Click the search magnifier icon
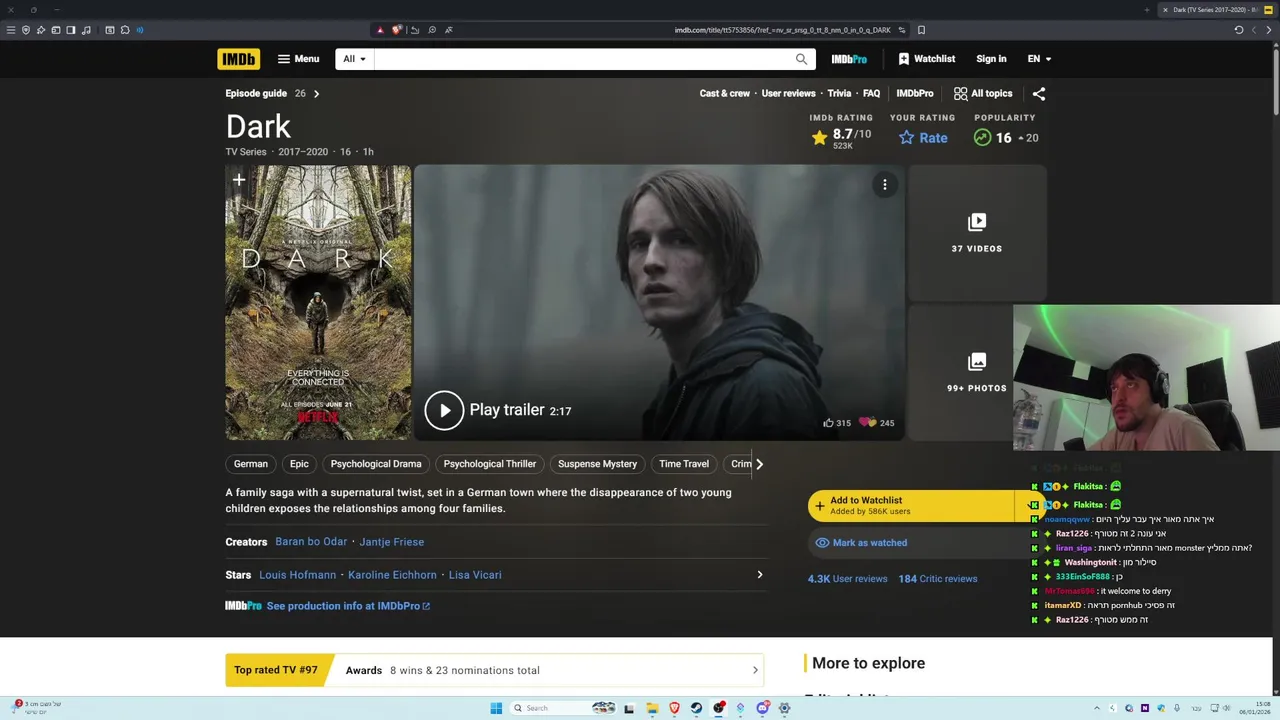Screen dimensions: 1280x720 [x=801, y=59]
